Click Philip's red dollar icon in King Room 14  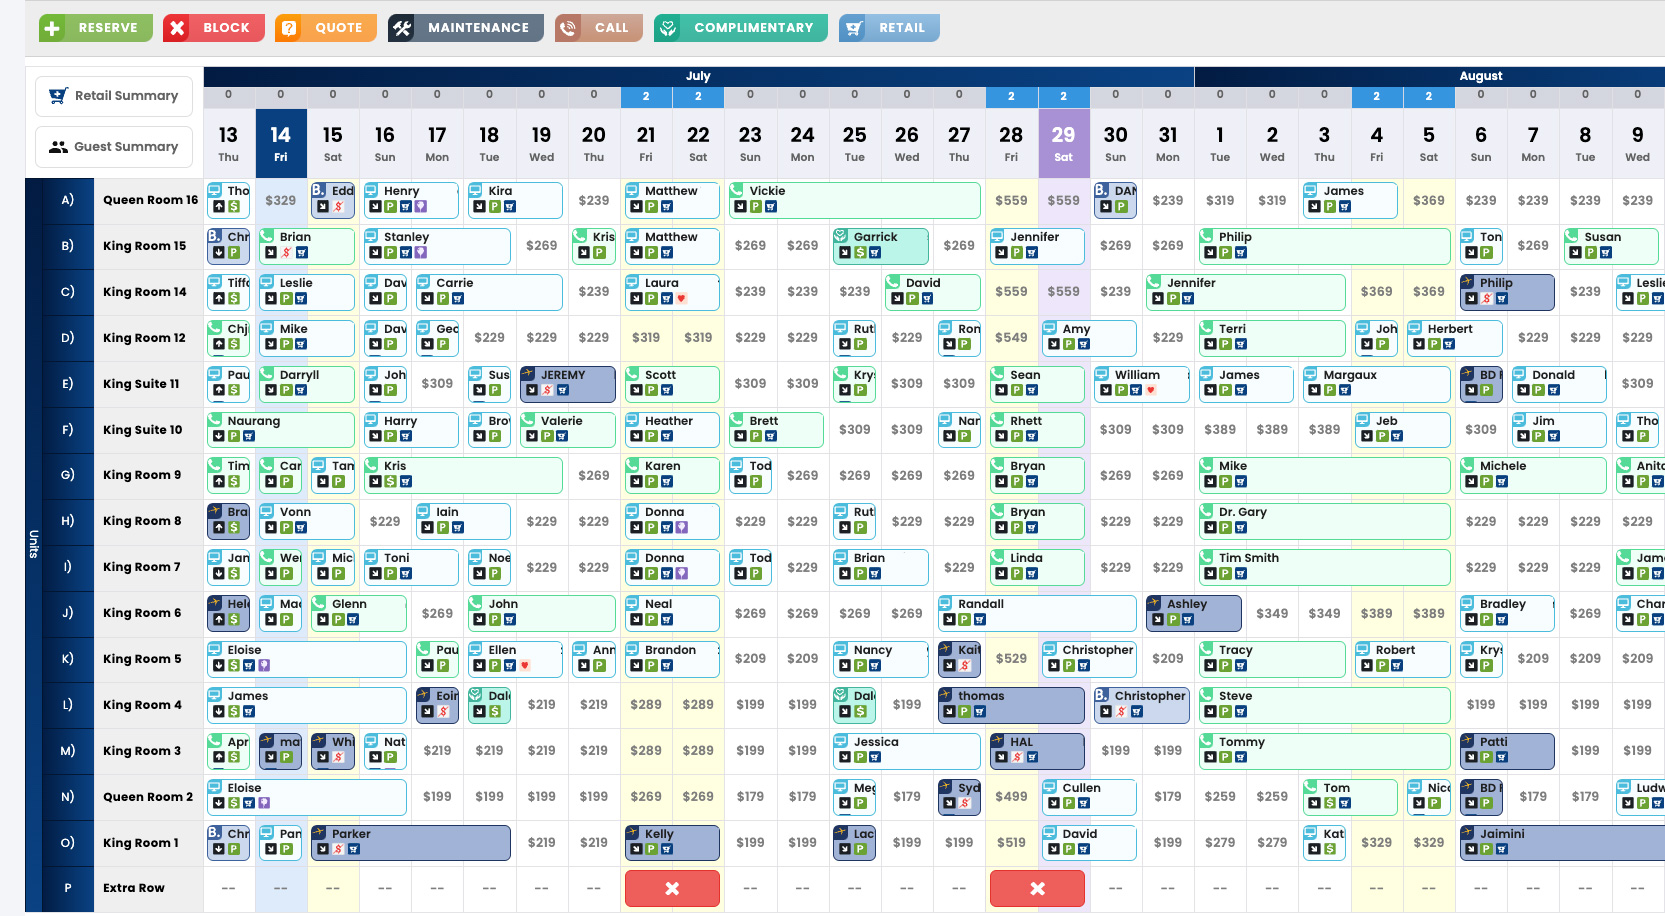click(x=1486, y=299)
